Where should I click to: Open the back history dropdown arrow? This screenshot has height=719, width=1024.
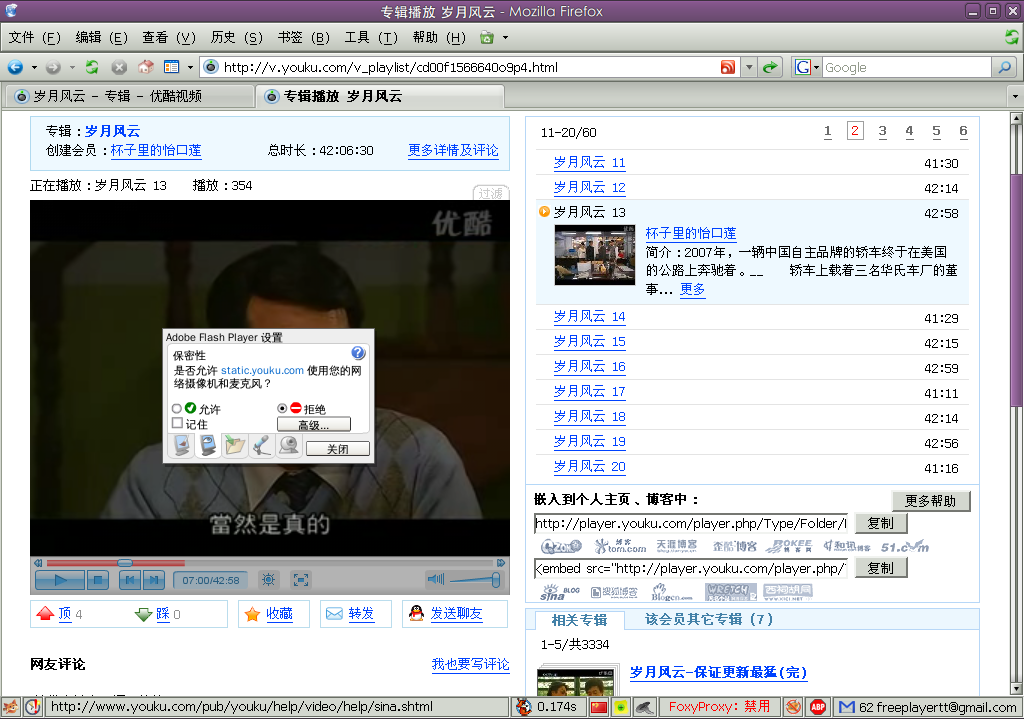(34, 67)
